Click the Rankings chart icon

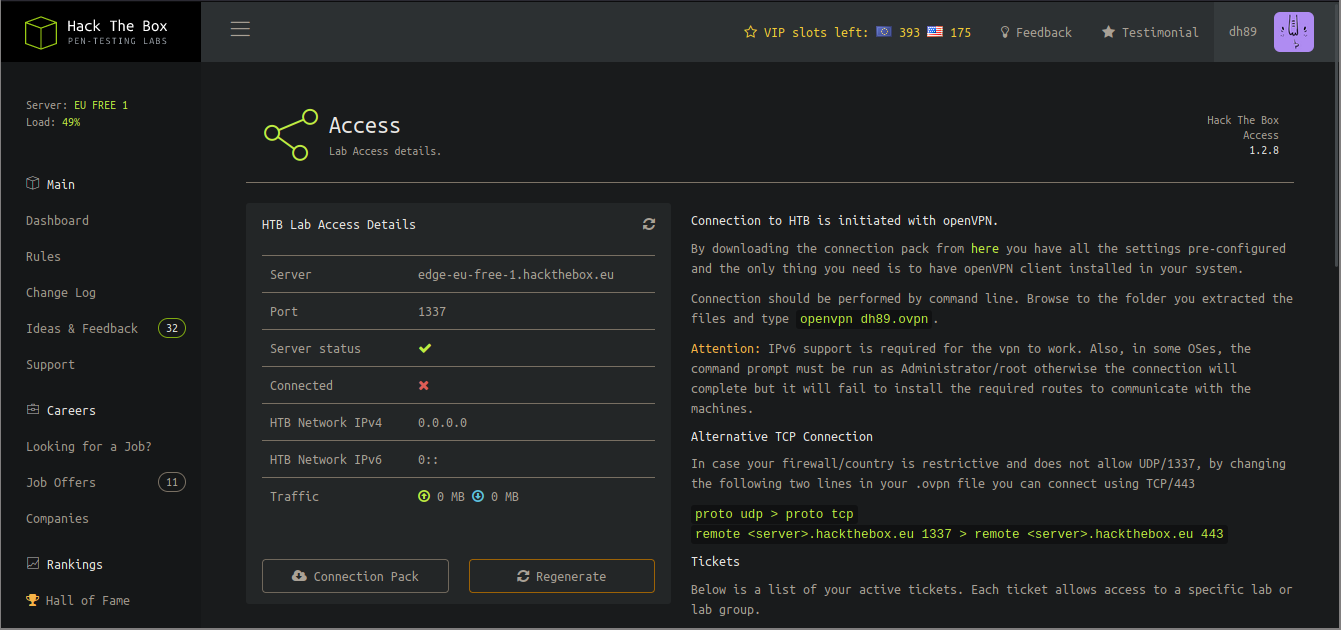coord(33,564)
